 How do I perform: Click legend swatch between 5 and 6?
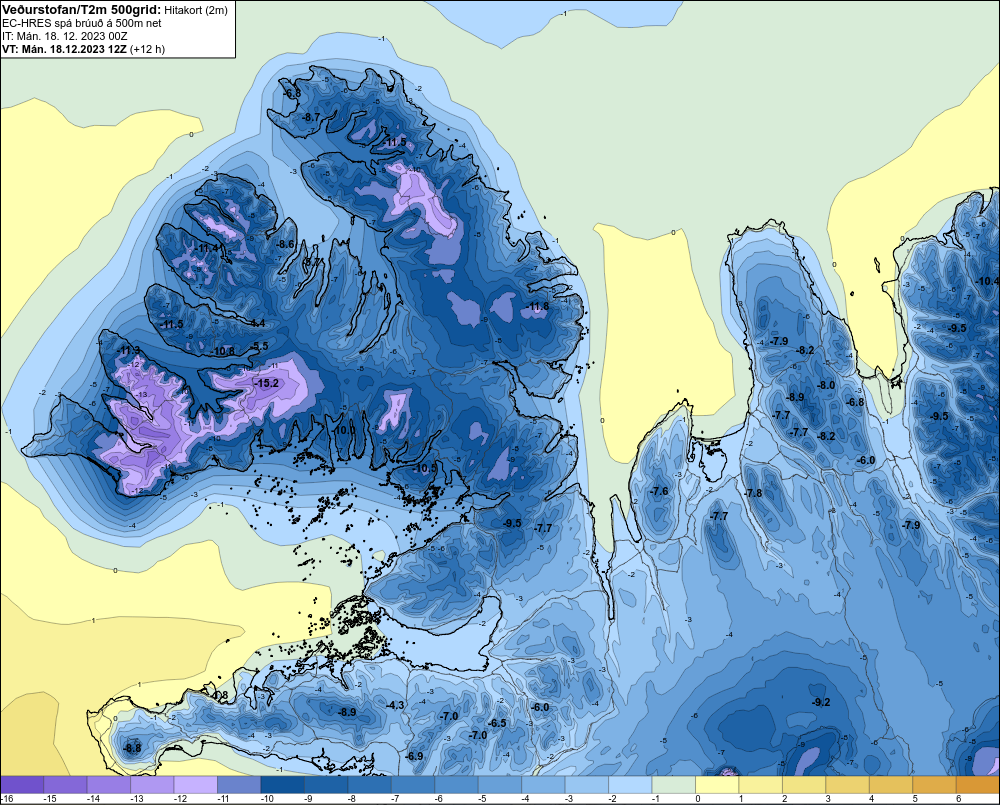(x=934, y=785)
